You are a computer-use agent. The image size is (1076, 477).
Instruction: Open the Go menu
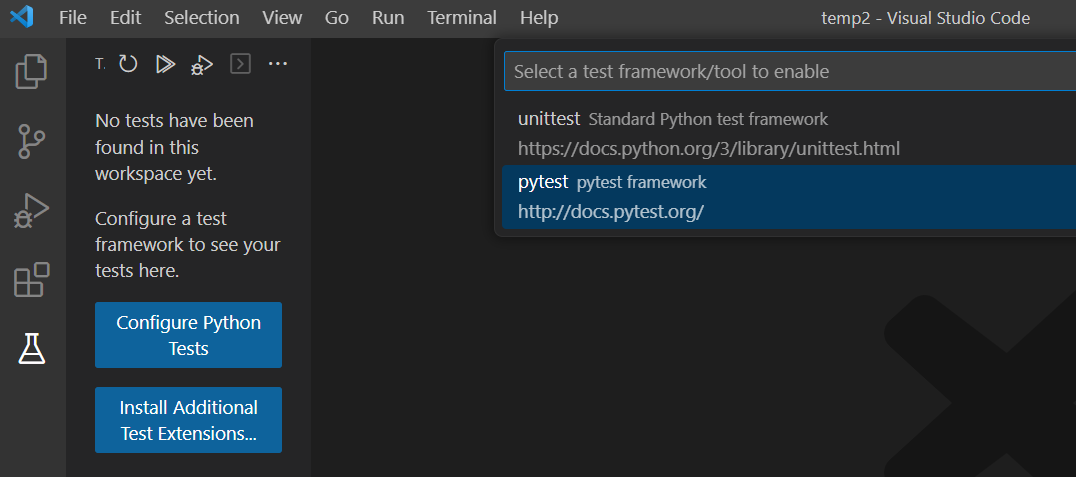(x=337, y=18)
